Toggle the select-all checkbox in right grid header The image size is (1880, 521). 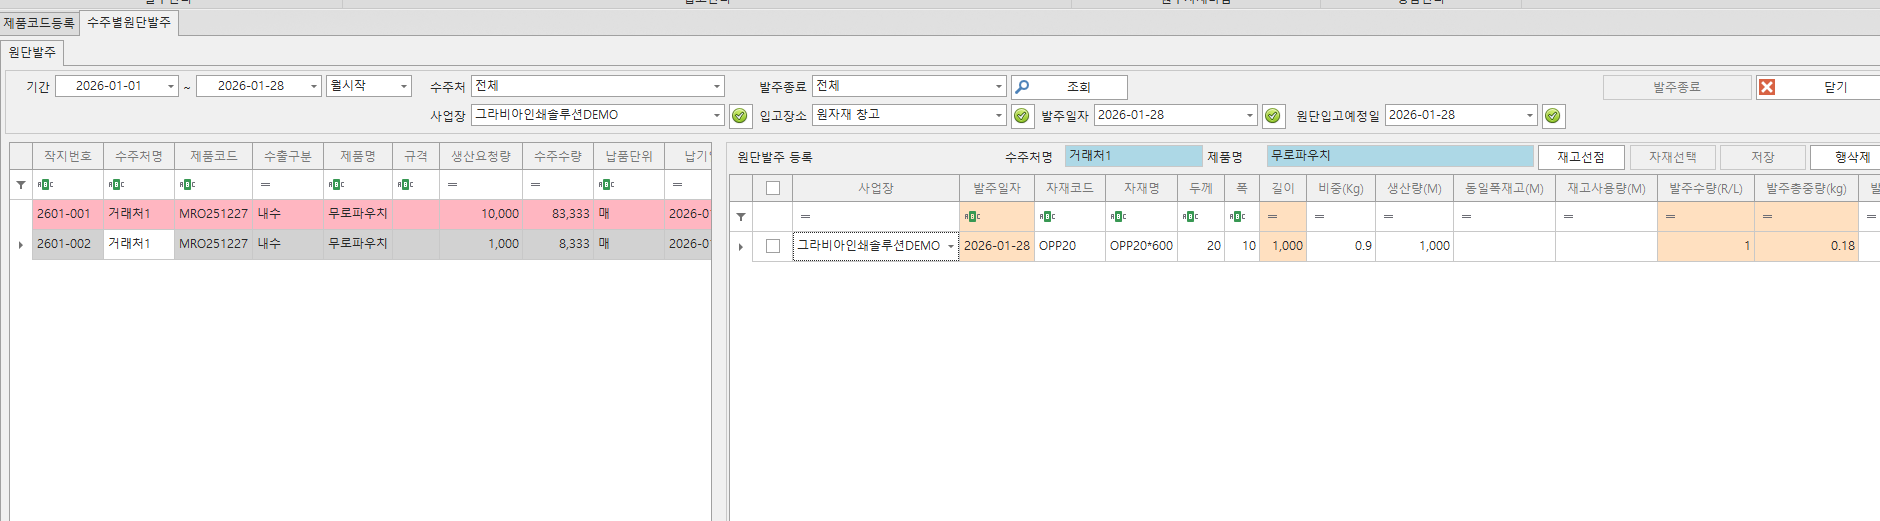[773, 188]
